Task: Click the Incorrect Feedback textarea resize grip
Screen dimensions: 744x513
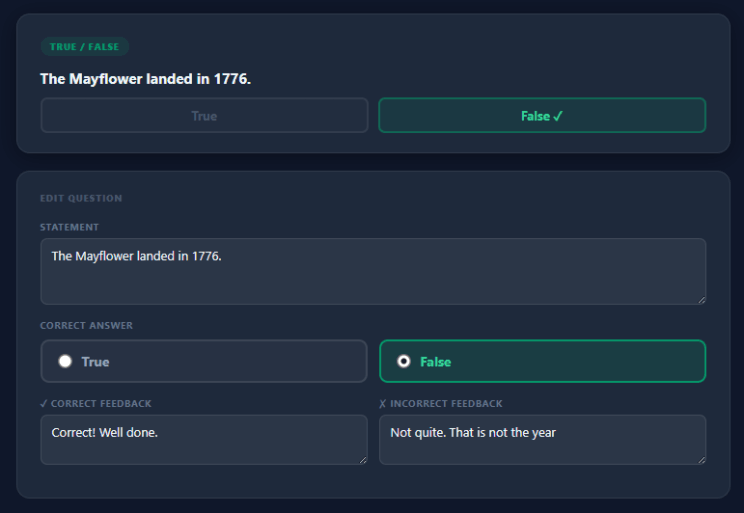Action: [700, 459]
